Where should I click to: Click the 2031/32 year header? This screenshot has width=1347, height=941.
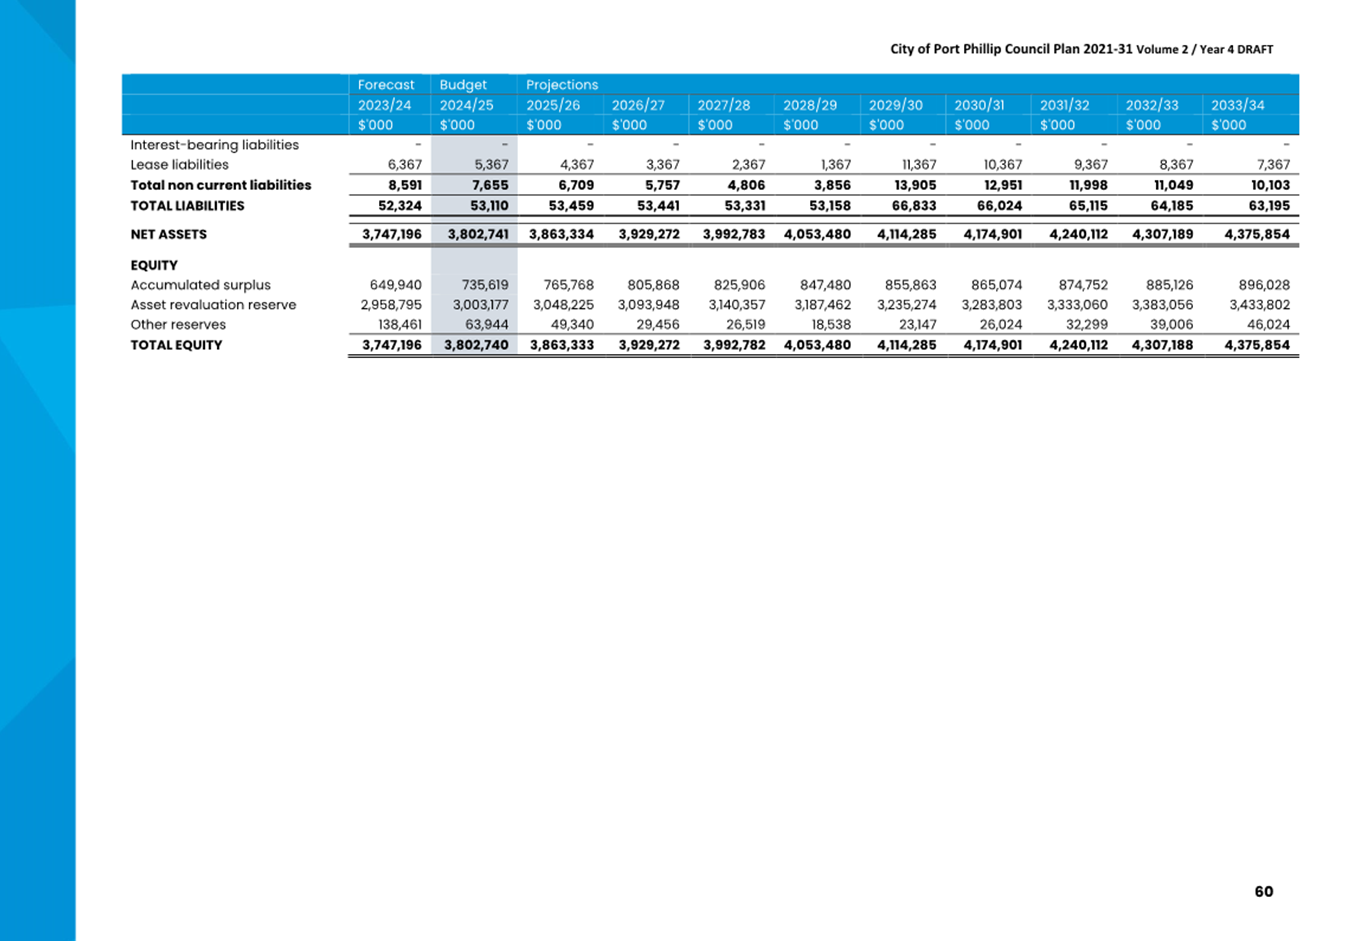point(1065,105)
